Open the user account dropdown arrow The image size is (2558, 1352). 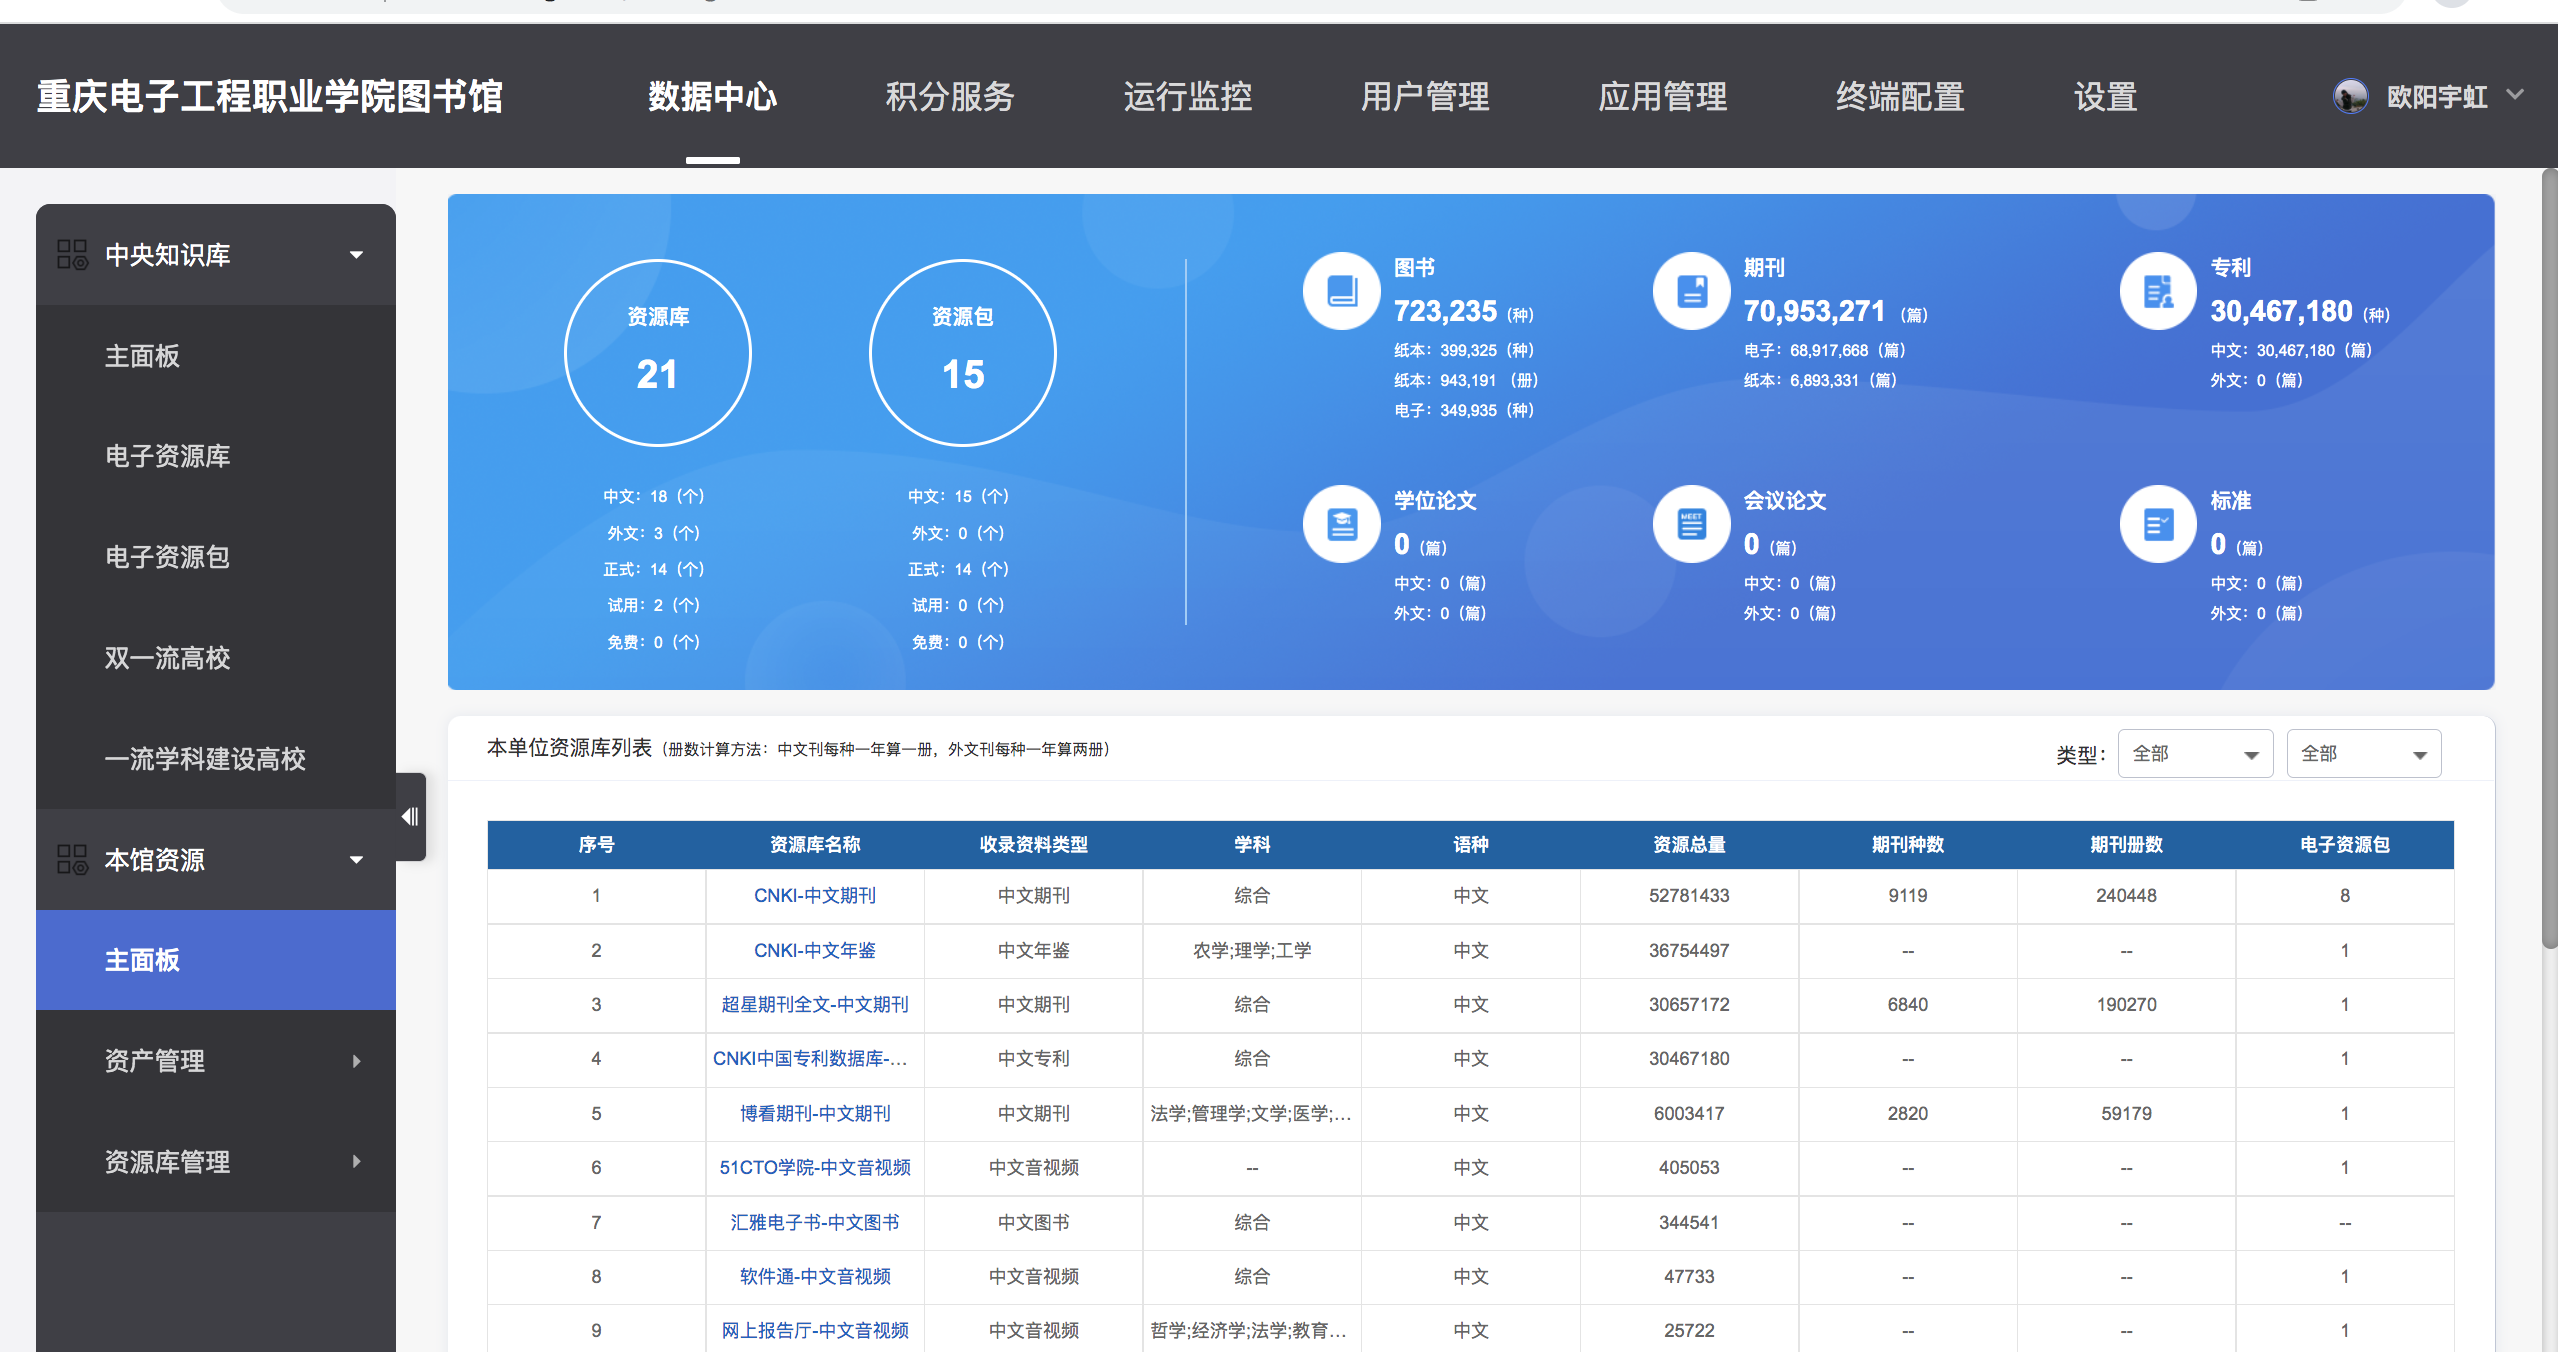(2515, 95)
